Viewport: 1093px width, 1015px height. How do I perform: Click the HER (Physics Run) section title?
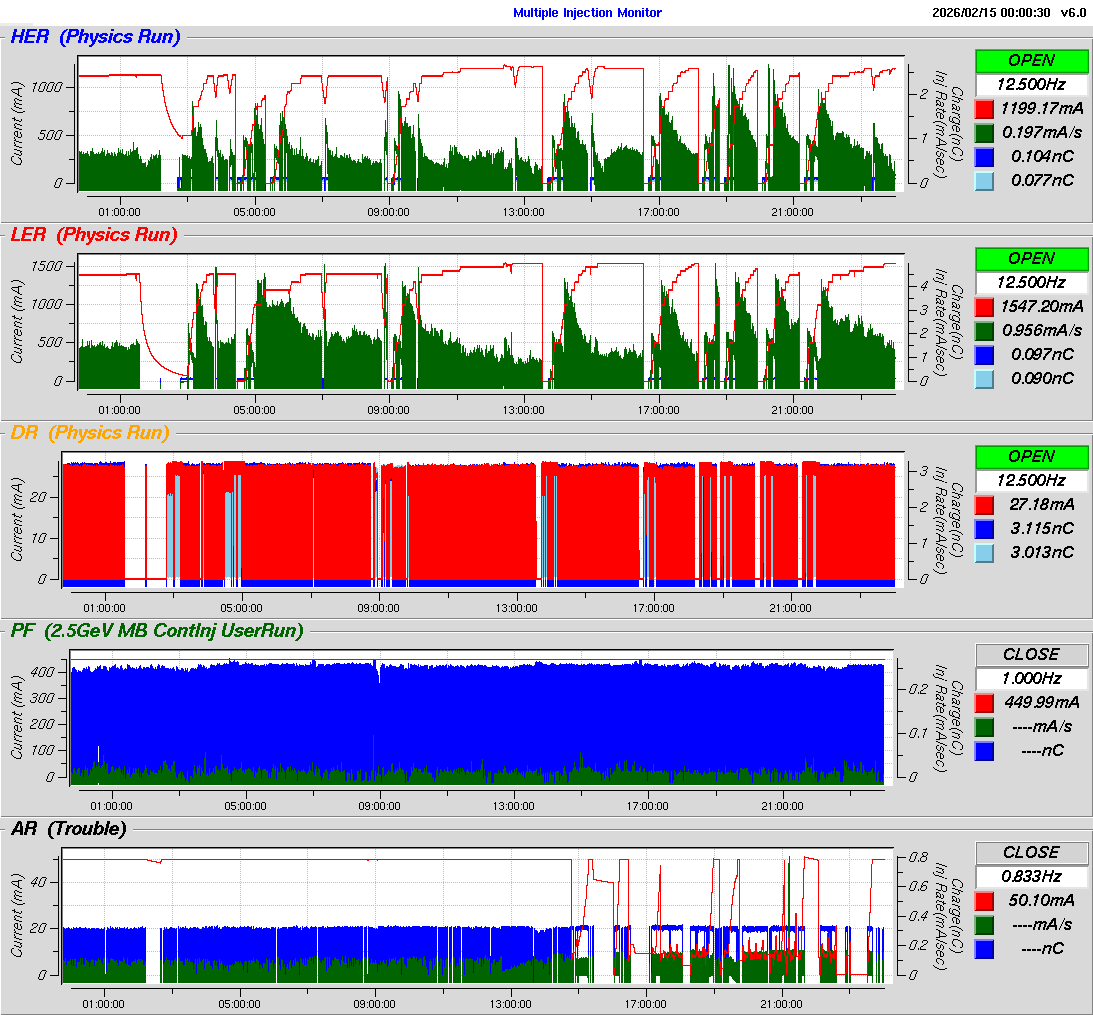click(95, 37)
